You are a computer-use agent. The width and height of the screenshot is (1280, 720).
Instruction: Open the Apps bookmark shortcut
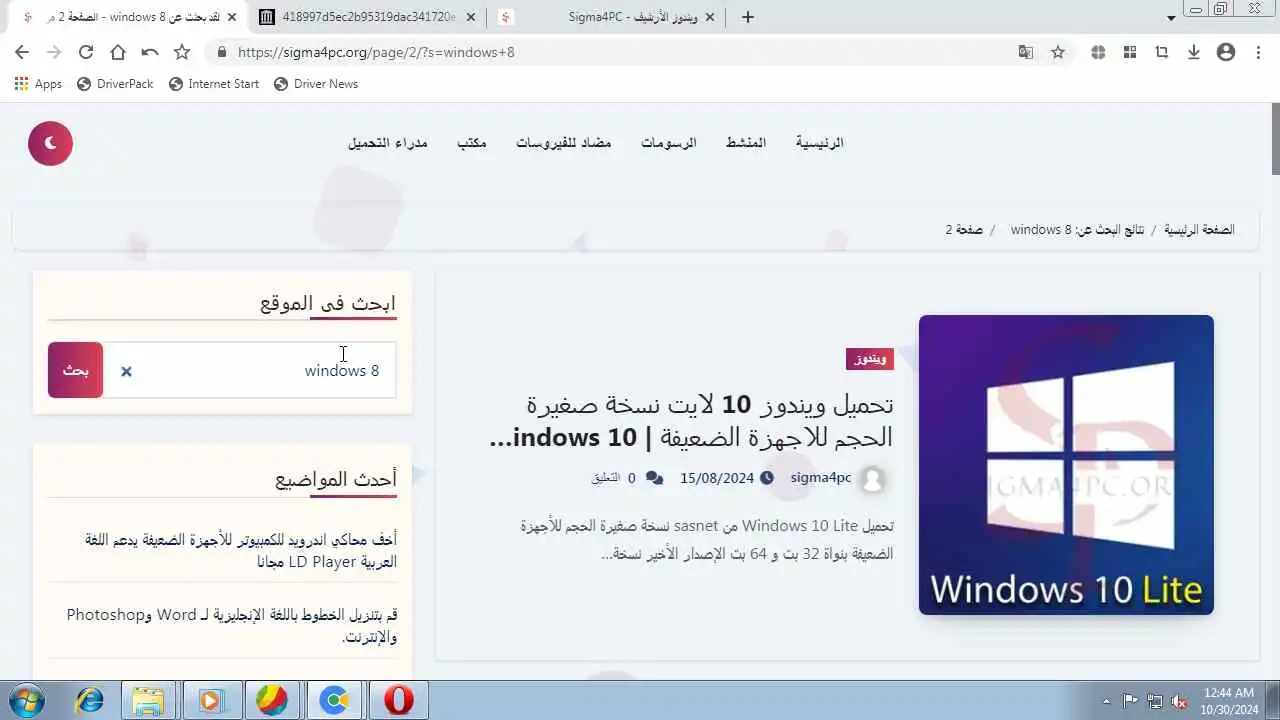coord(39,84)
